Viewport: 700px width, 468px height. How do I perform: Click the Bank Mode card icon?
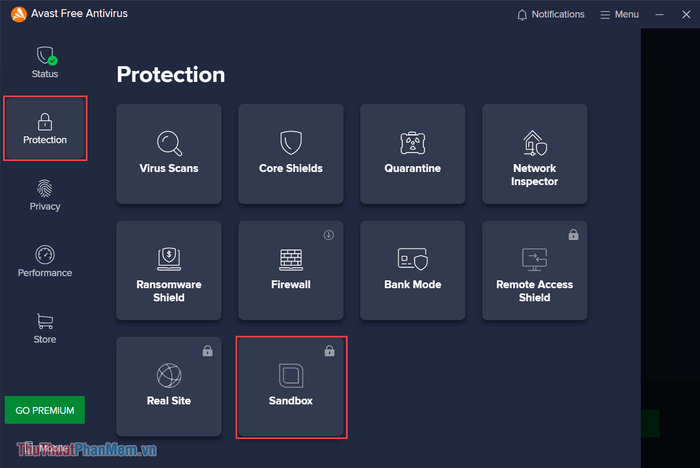coord(412,259)
